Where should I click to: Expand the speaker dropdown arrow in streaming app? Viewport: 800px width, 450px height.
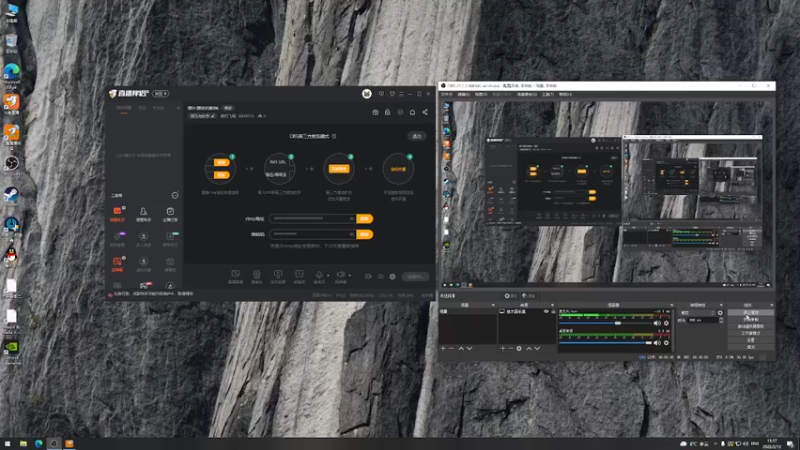point(349,276)
